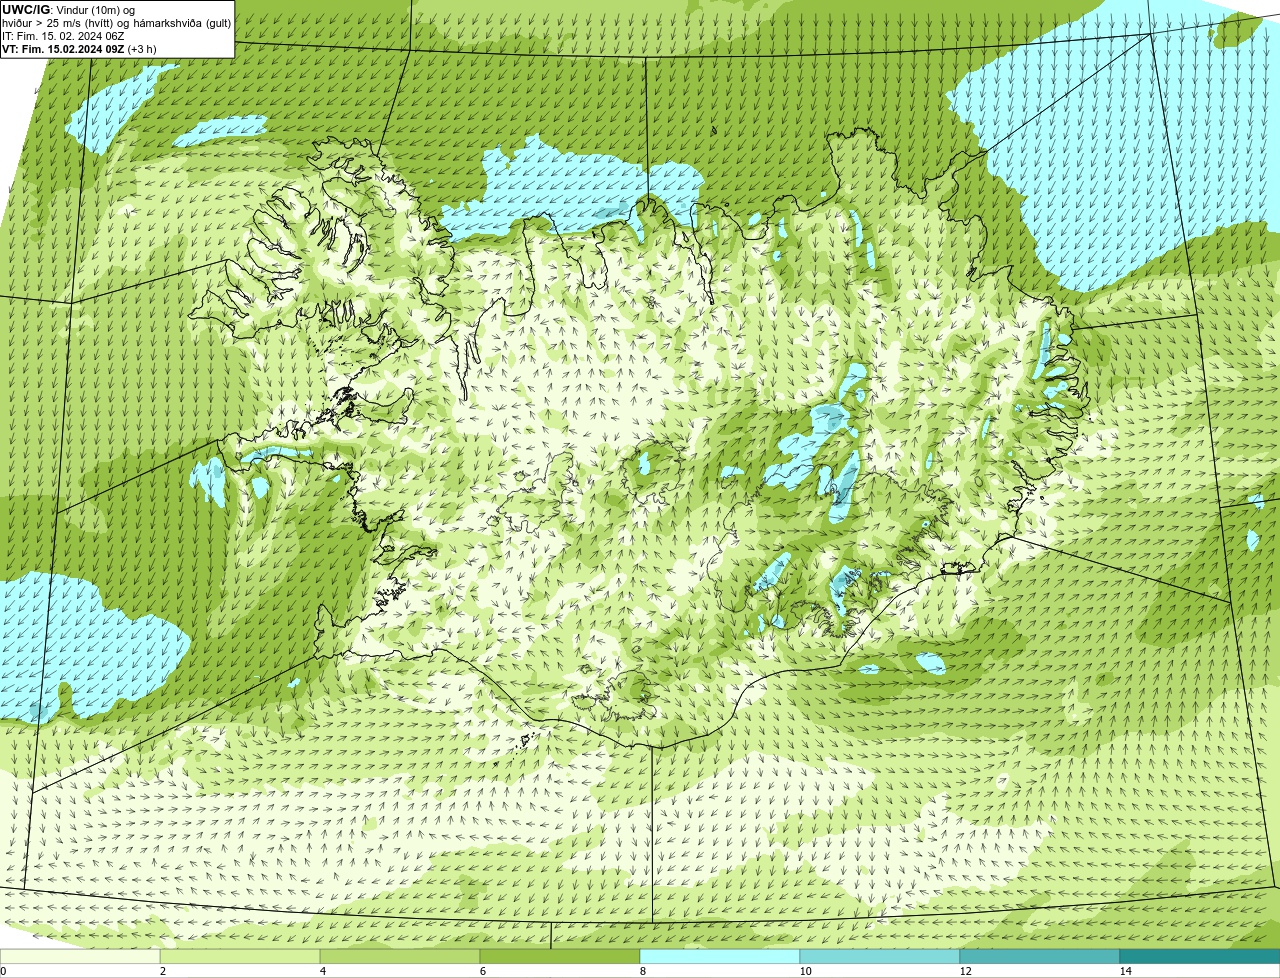Click the 0–2 m/s pale yellow legend swatch
1280x978 pixels.
click(x=80, y=956)
